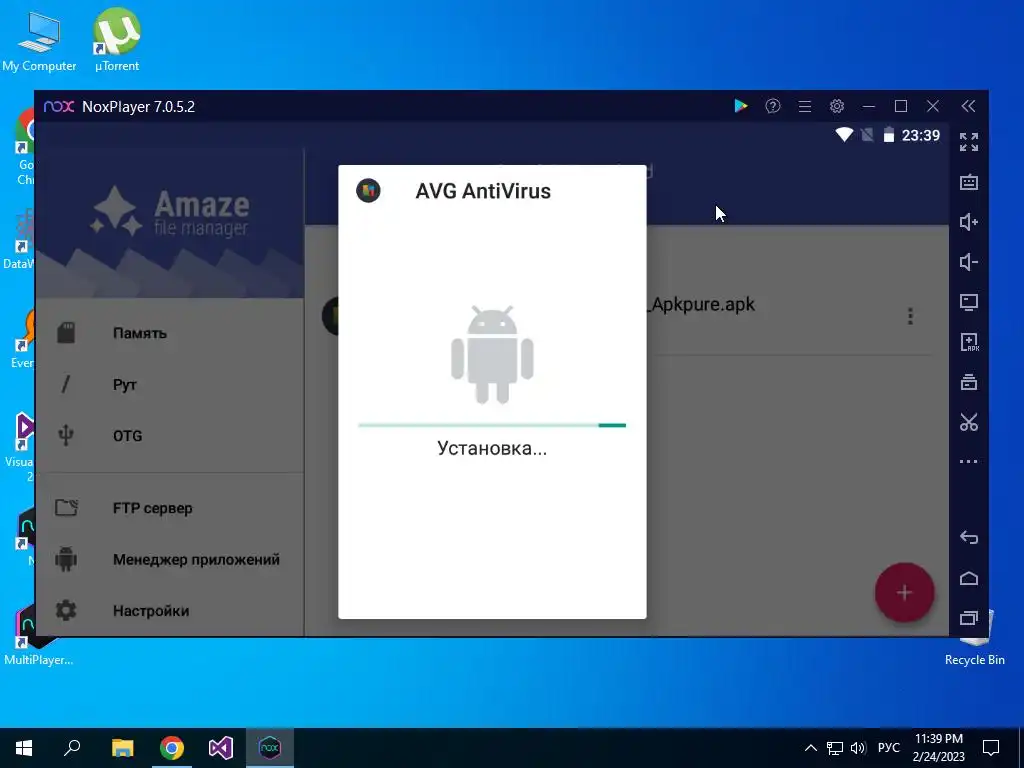Toggle NoxPlayer fullscreen icon
The width and height of the screenshot is (1024, 768).
click(x=968, y=142)
